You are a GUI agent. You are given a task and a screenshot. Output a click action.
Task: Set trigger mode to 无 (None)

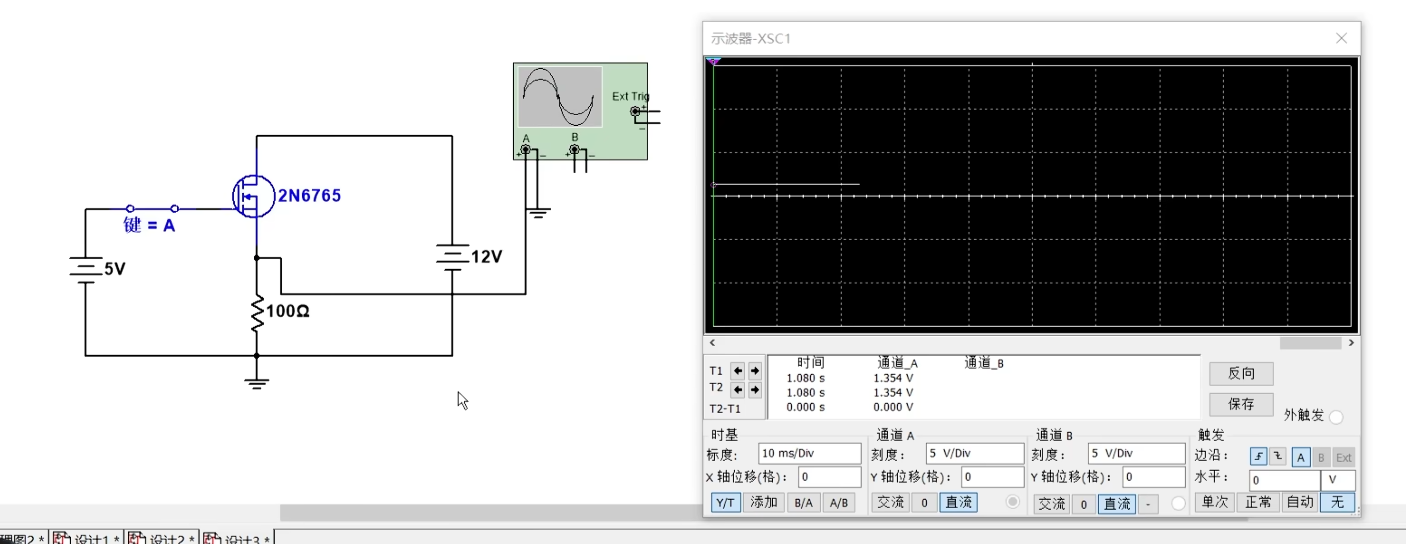coord(1338,502)
